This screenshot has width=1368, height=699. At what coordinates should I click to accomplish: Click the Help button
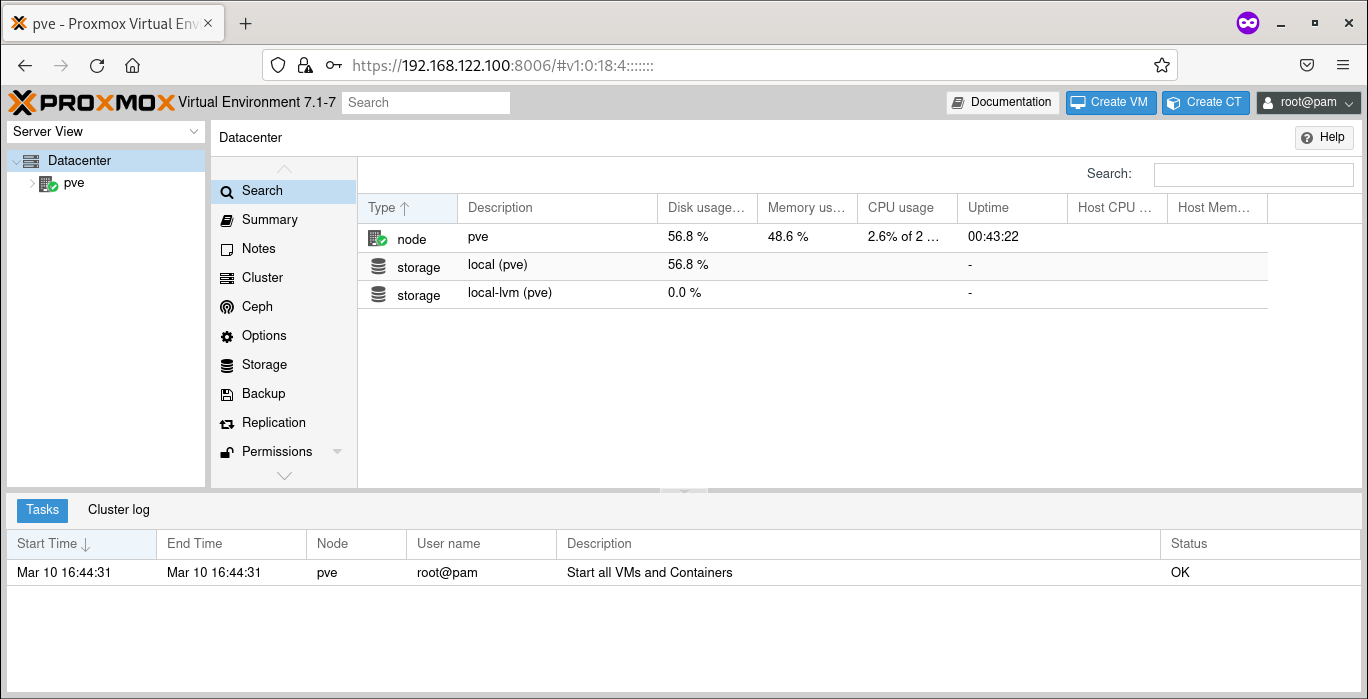(x=1324, y=138)
